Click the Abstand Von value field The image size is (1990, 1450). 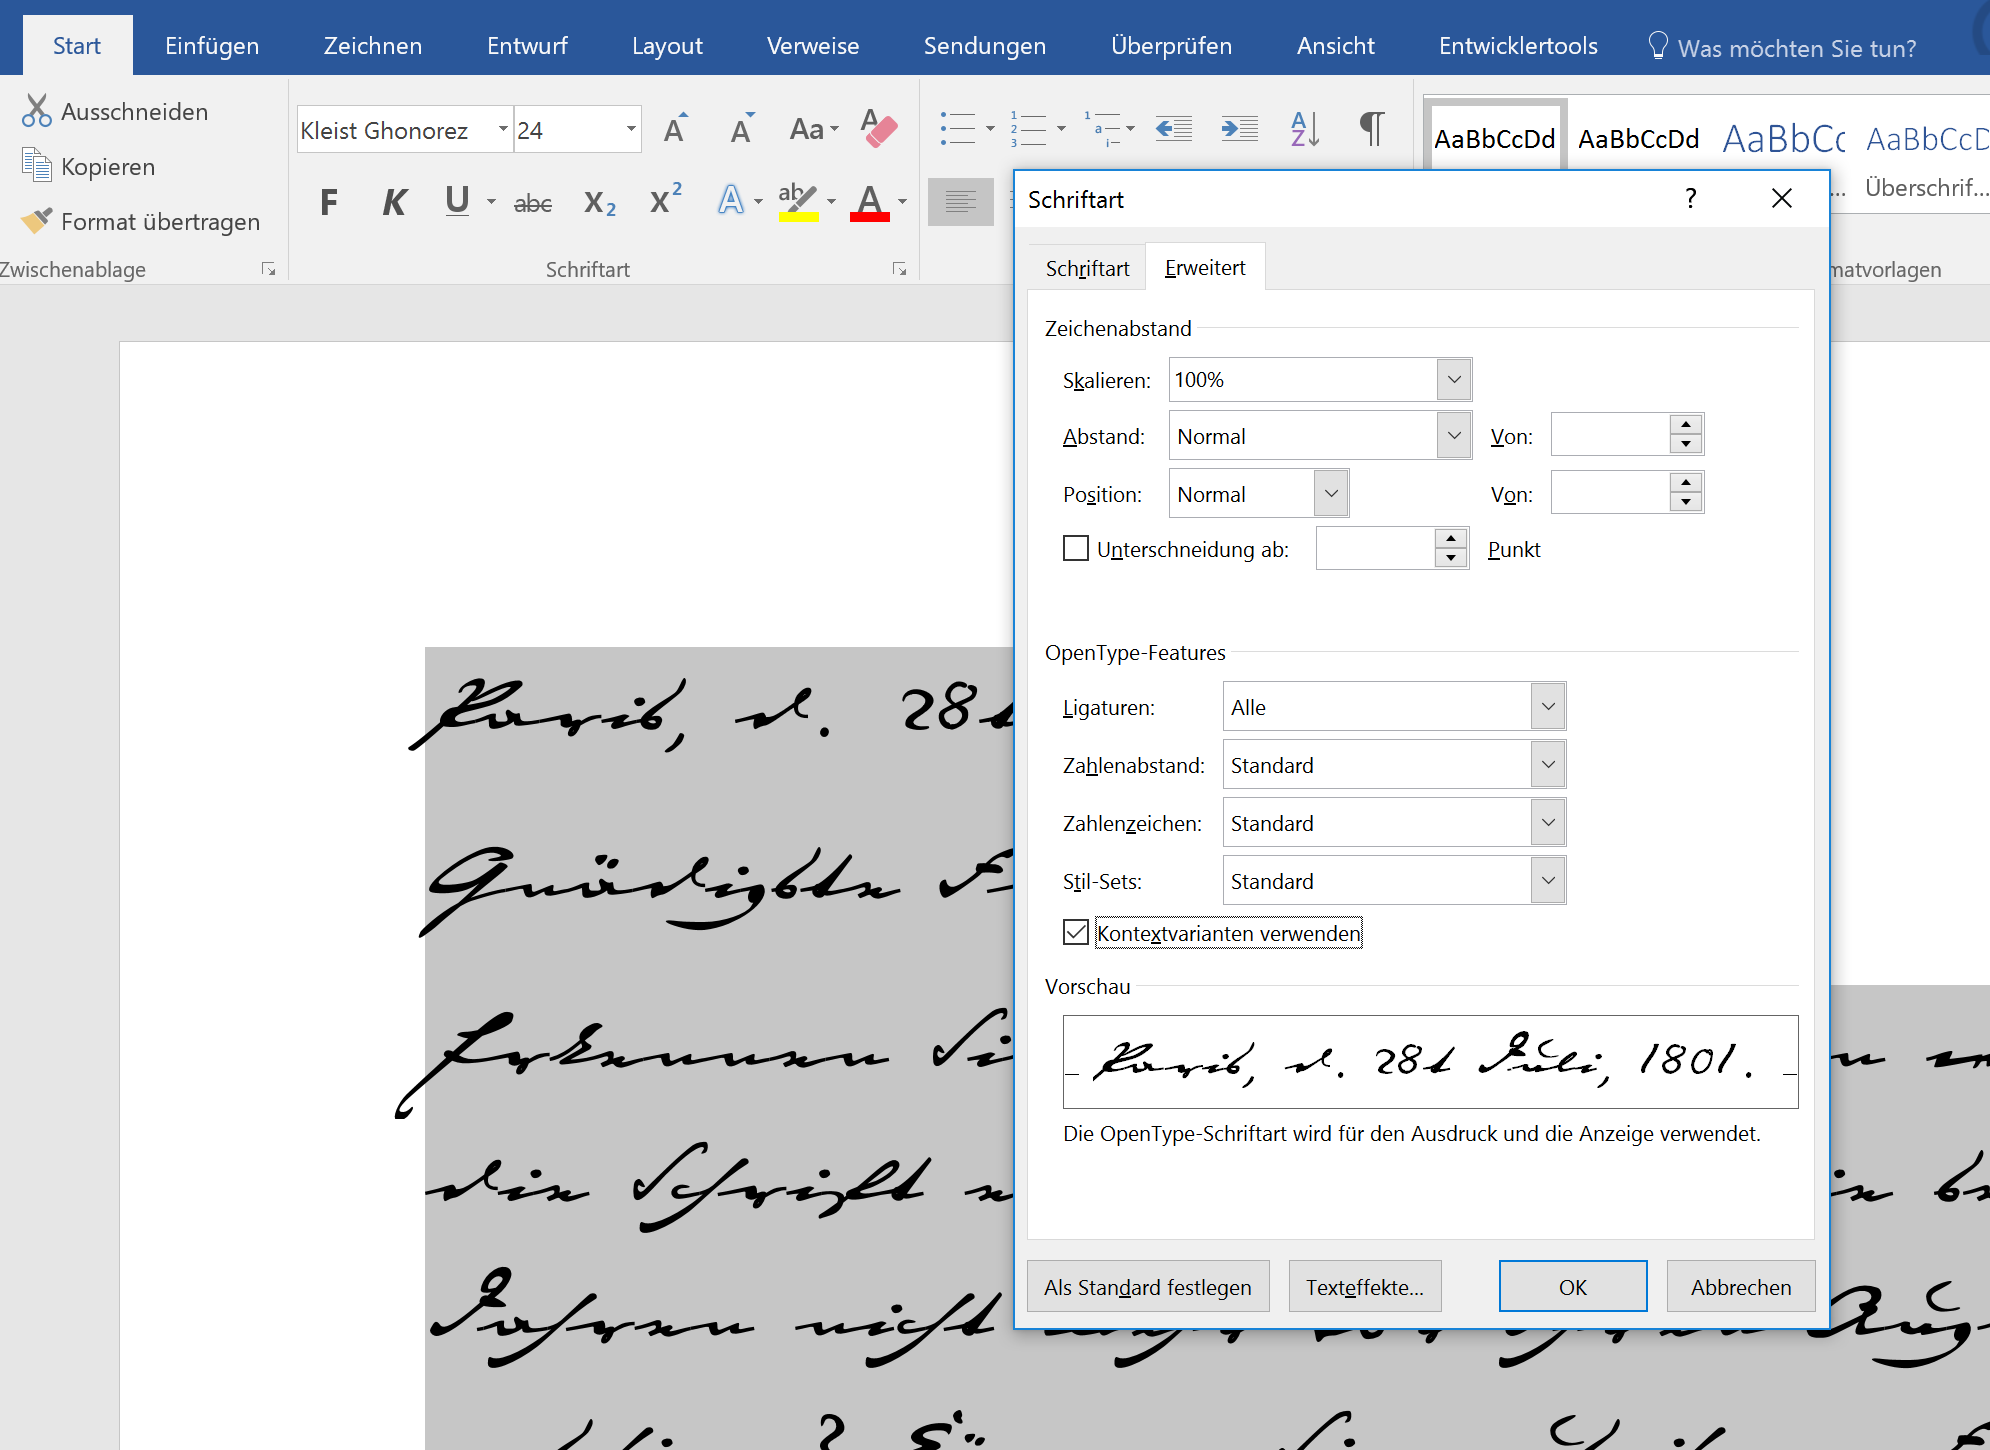click(1610, 435)
